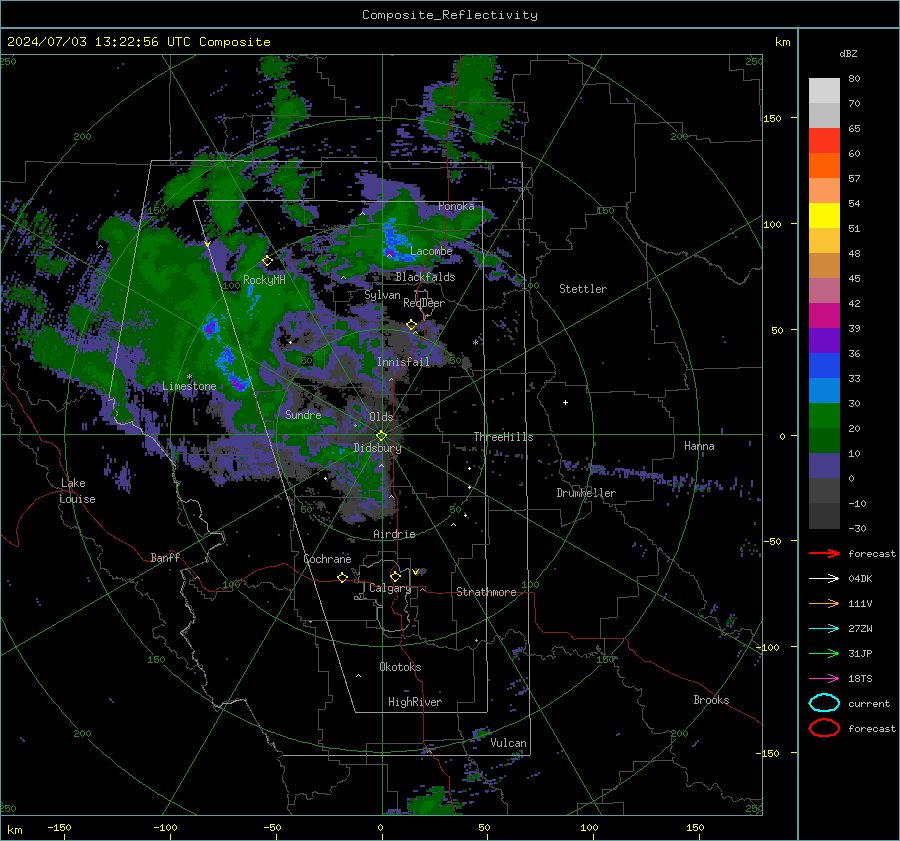This screenshot has width=900, height=841.
Task: Click the Drumheller town label
Action: click(x=586, y=493)
